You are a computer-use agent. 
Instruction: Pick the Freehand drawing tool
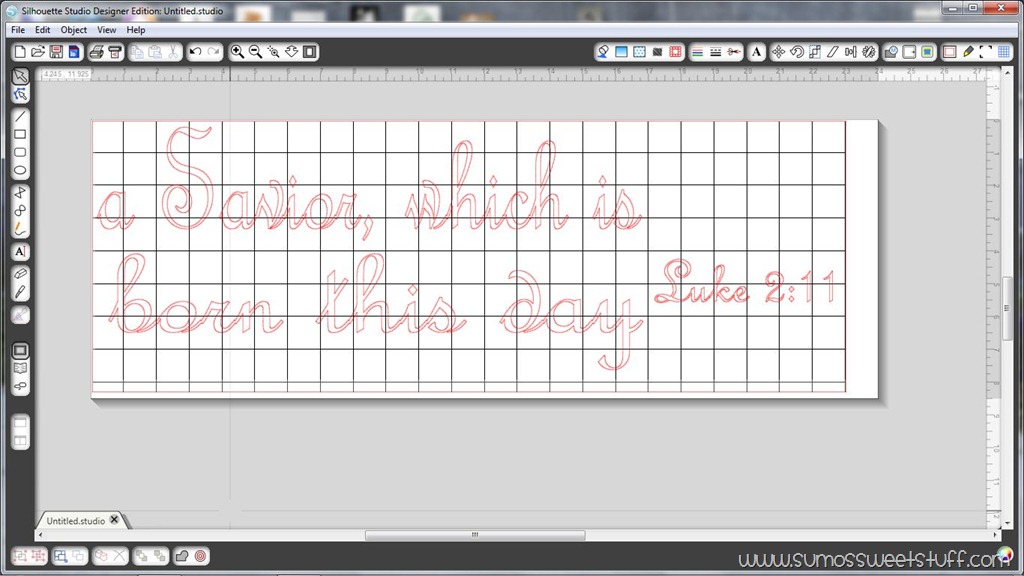point(20,229)
